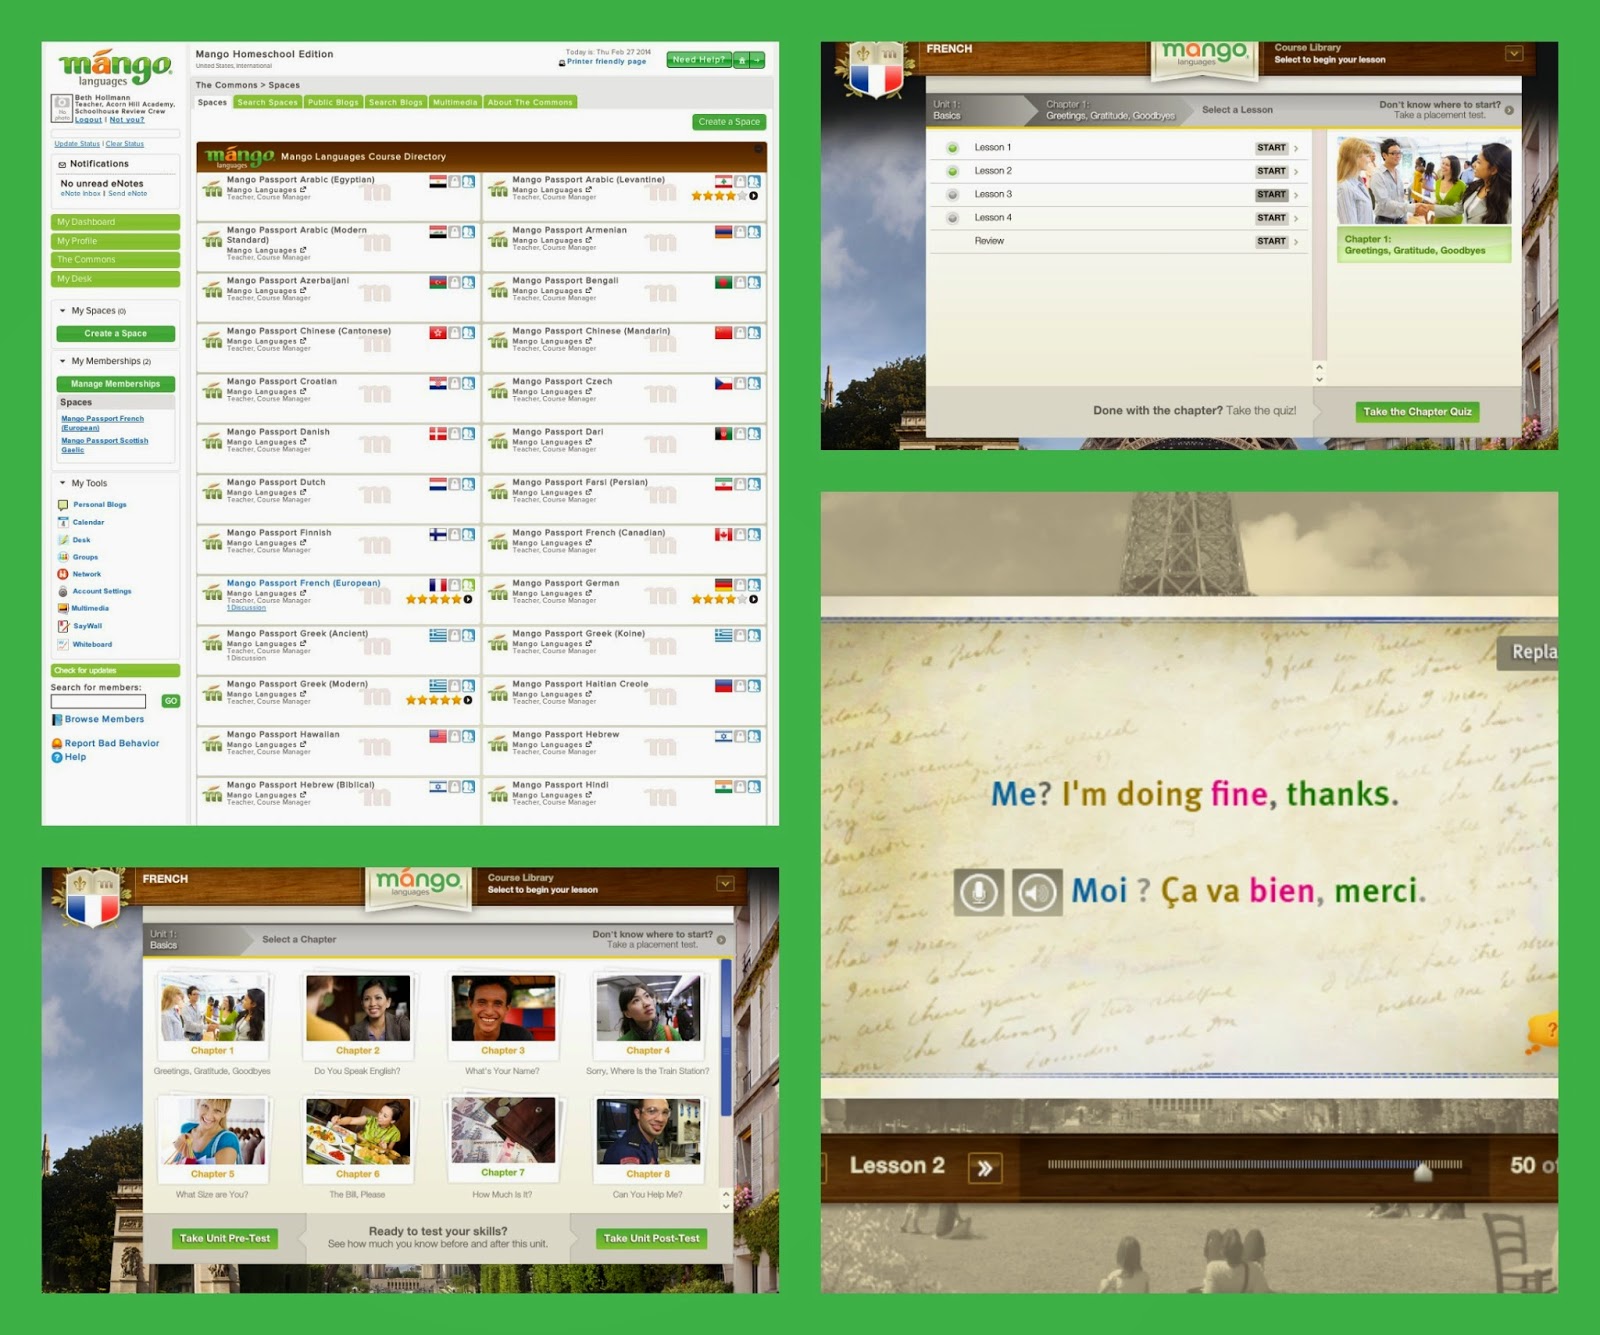Open the Network tool in My Tools
This screenshot has width=1600, height=1335.
point(86,574)
